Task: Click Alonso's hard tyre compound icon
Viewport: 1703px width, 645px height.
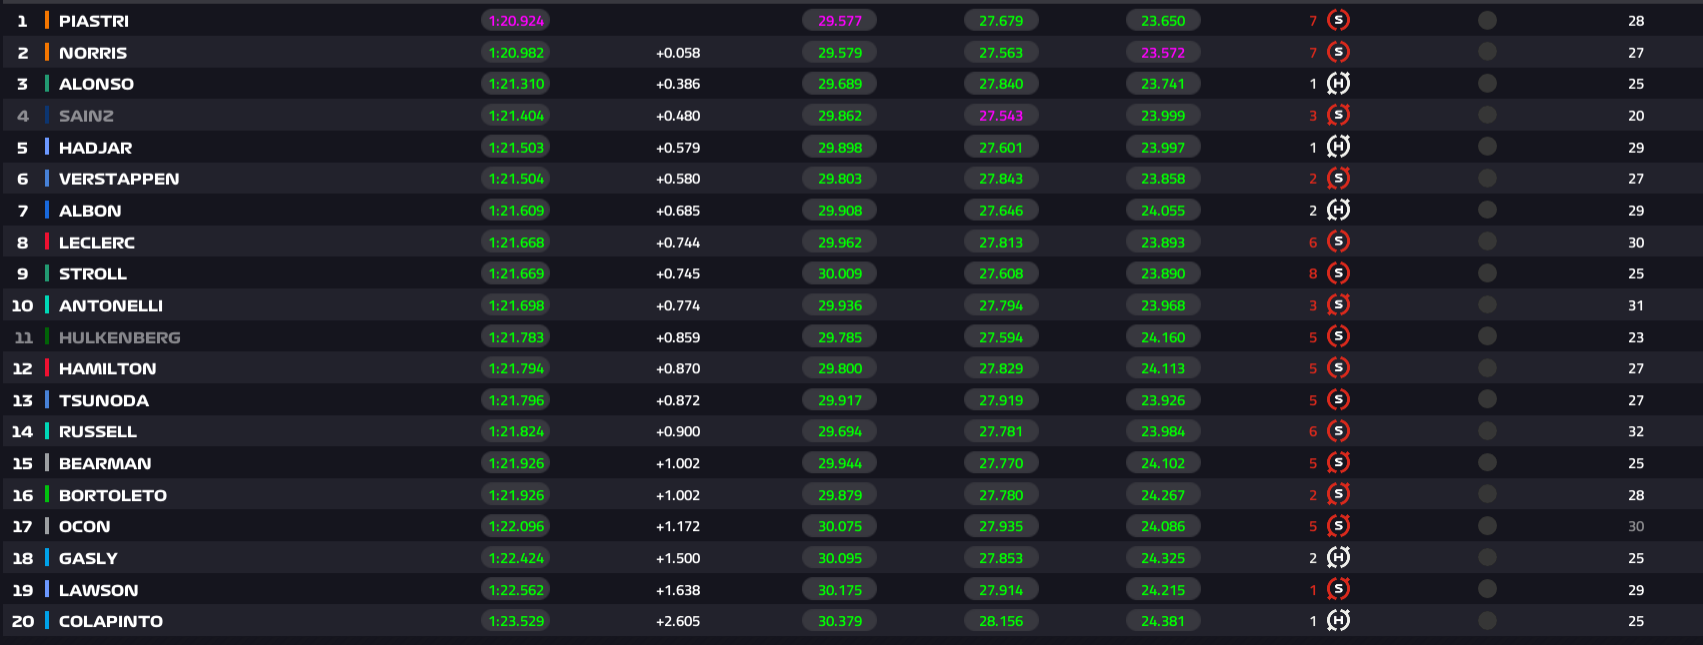Action: (1338, 84)
